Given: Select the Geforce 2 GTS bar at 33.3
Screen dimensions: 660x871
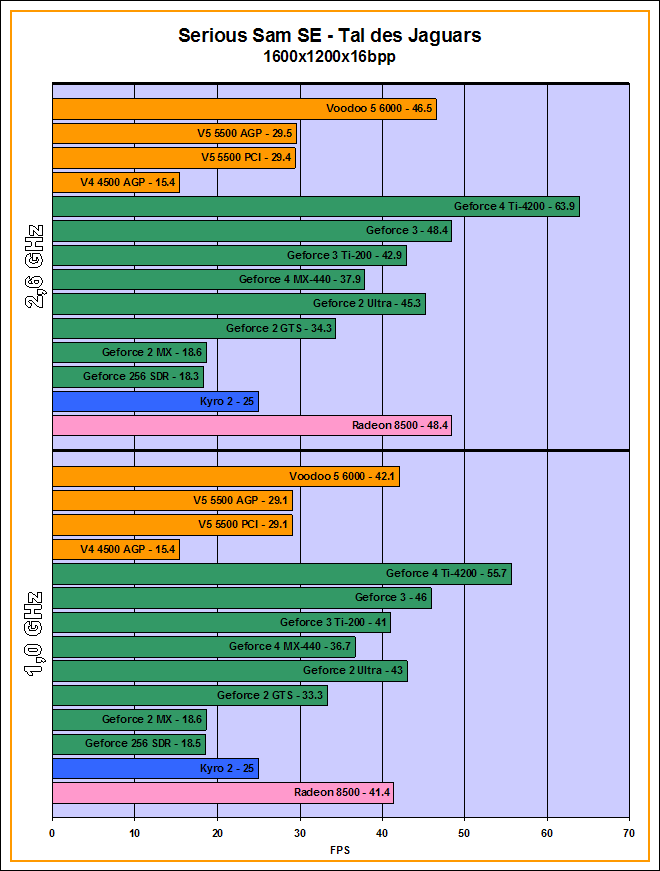Looking at the screenshot, I should [x=189, y=696].
